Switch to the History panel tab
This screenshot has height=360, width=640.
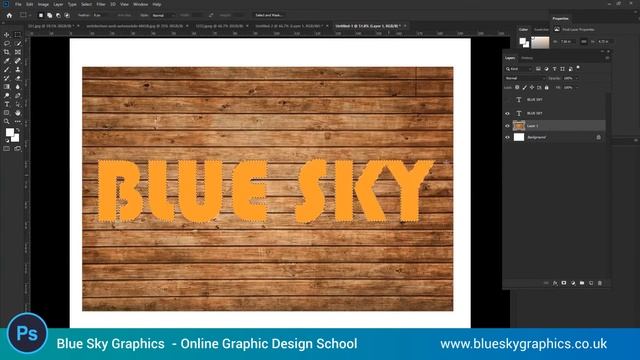[527, 58]
